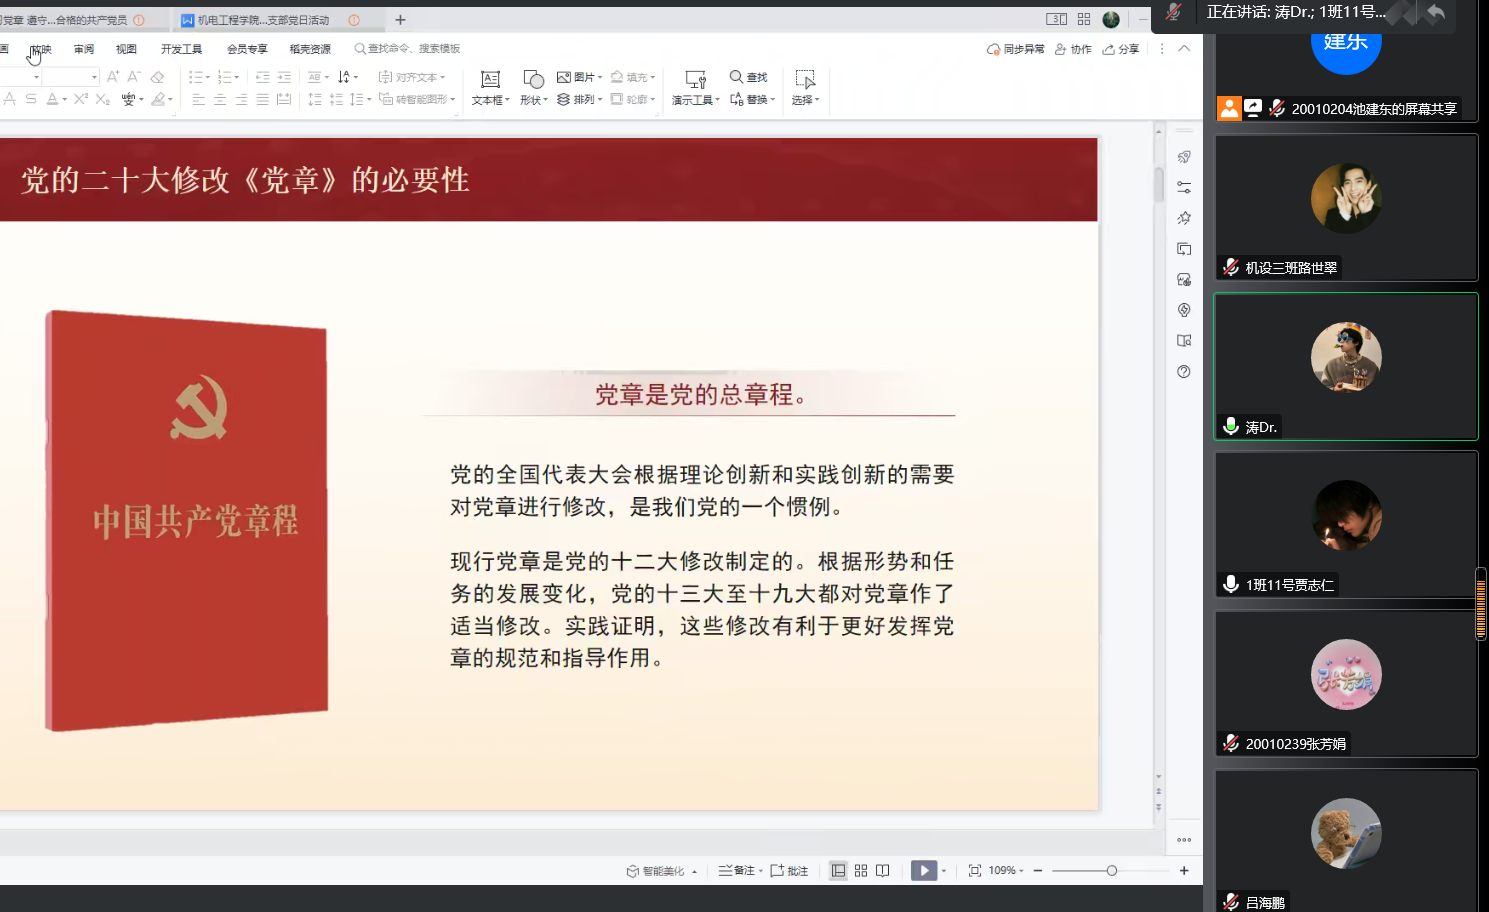Image resolution: width=1489 pixels, height=912 pixels.
Task: Insert a picture with the 图片 button
Action: 579,77
